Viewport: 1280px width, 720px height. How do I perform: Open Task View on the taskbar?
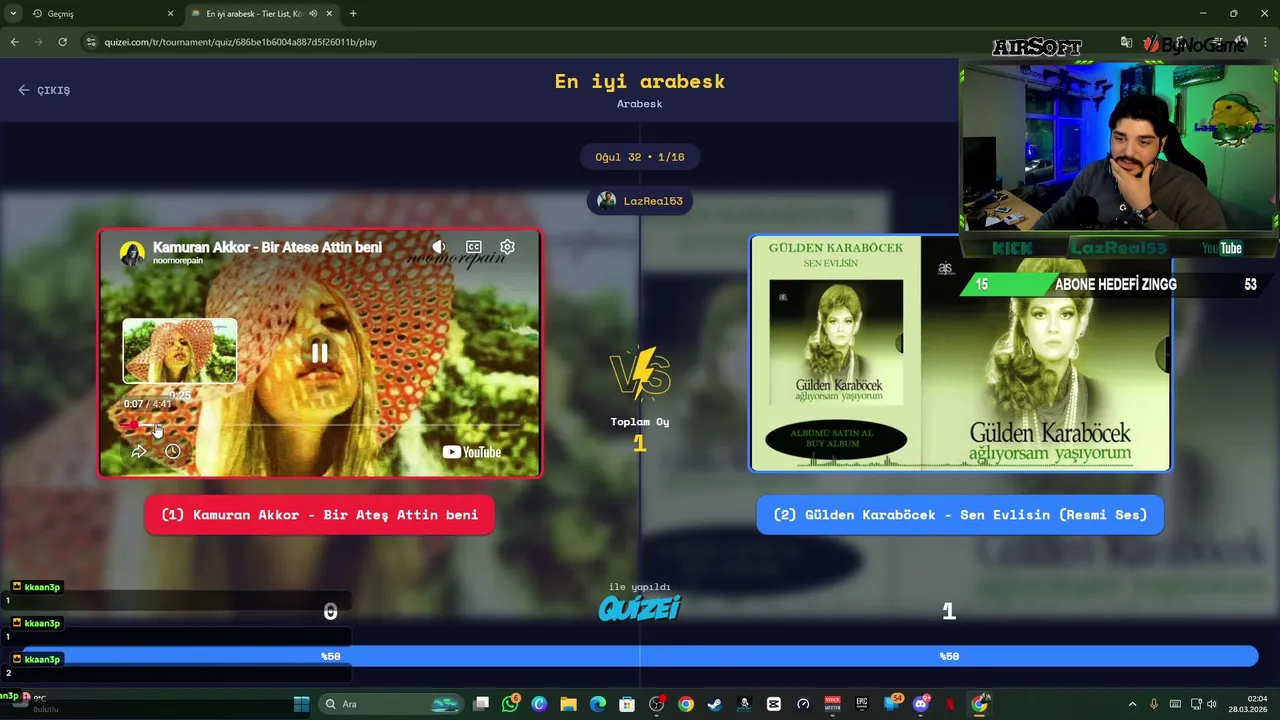point(481,704)
